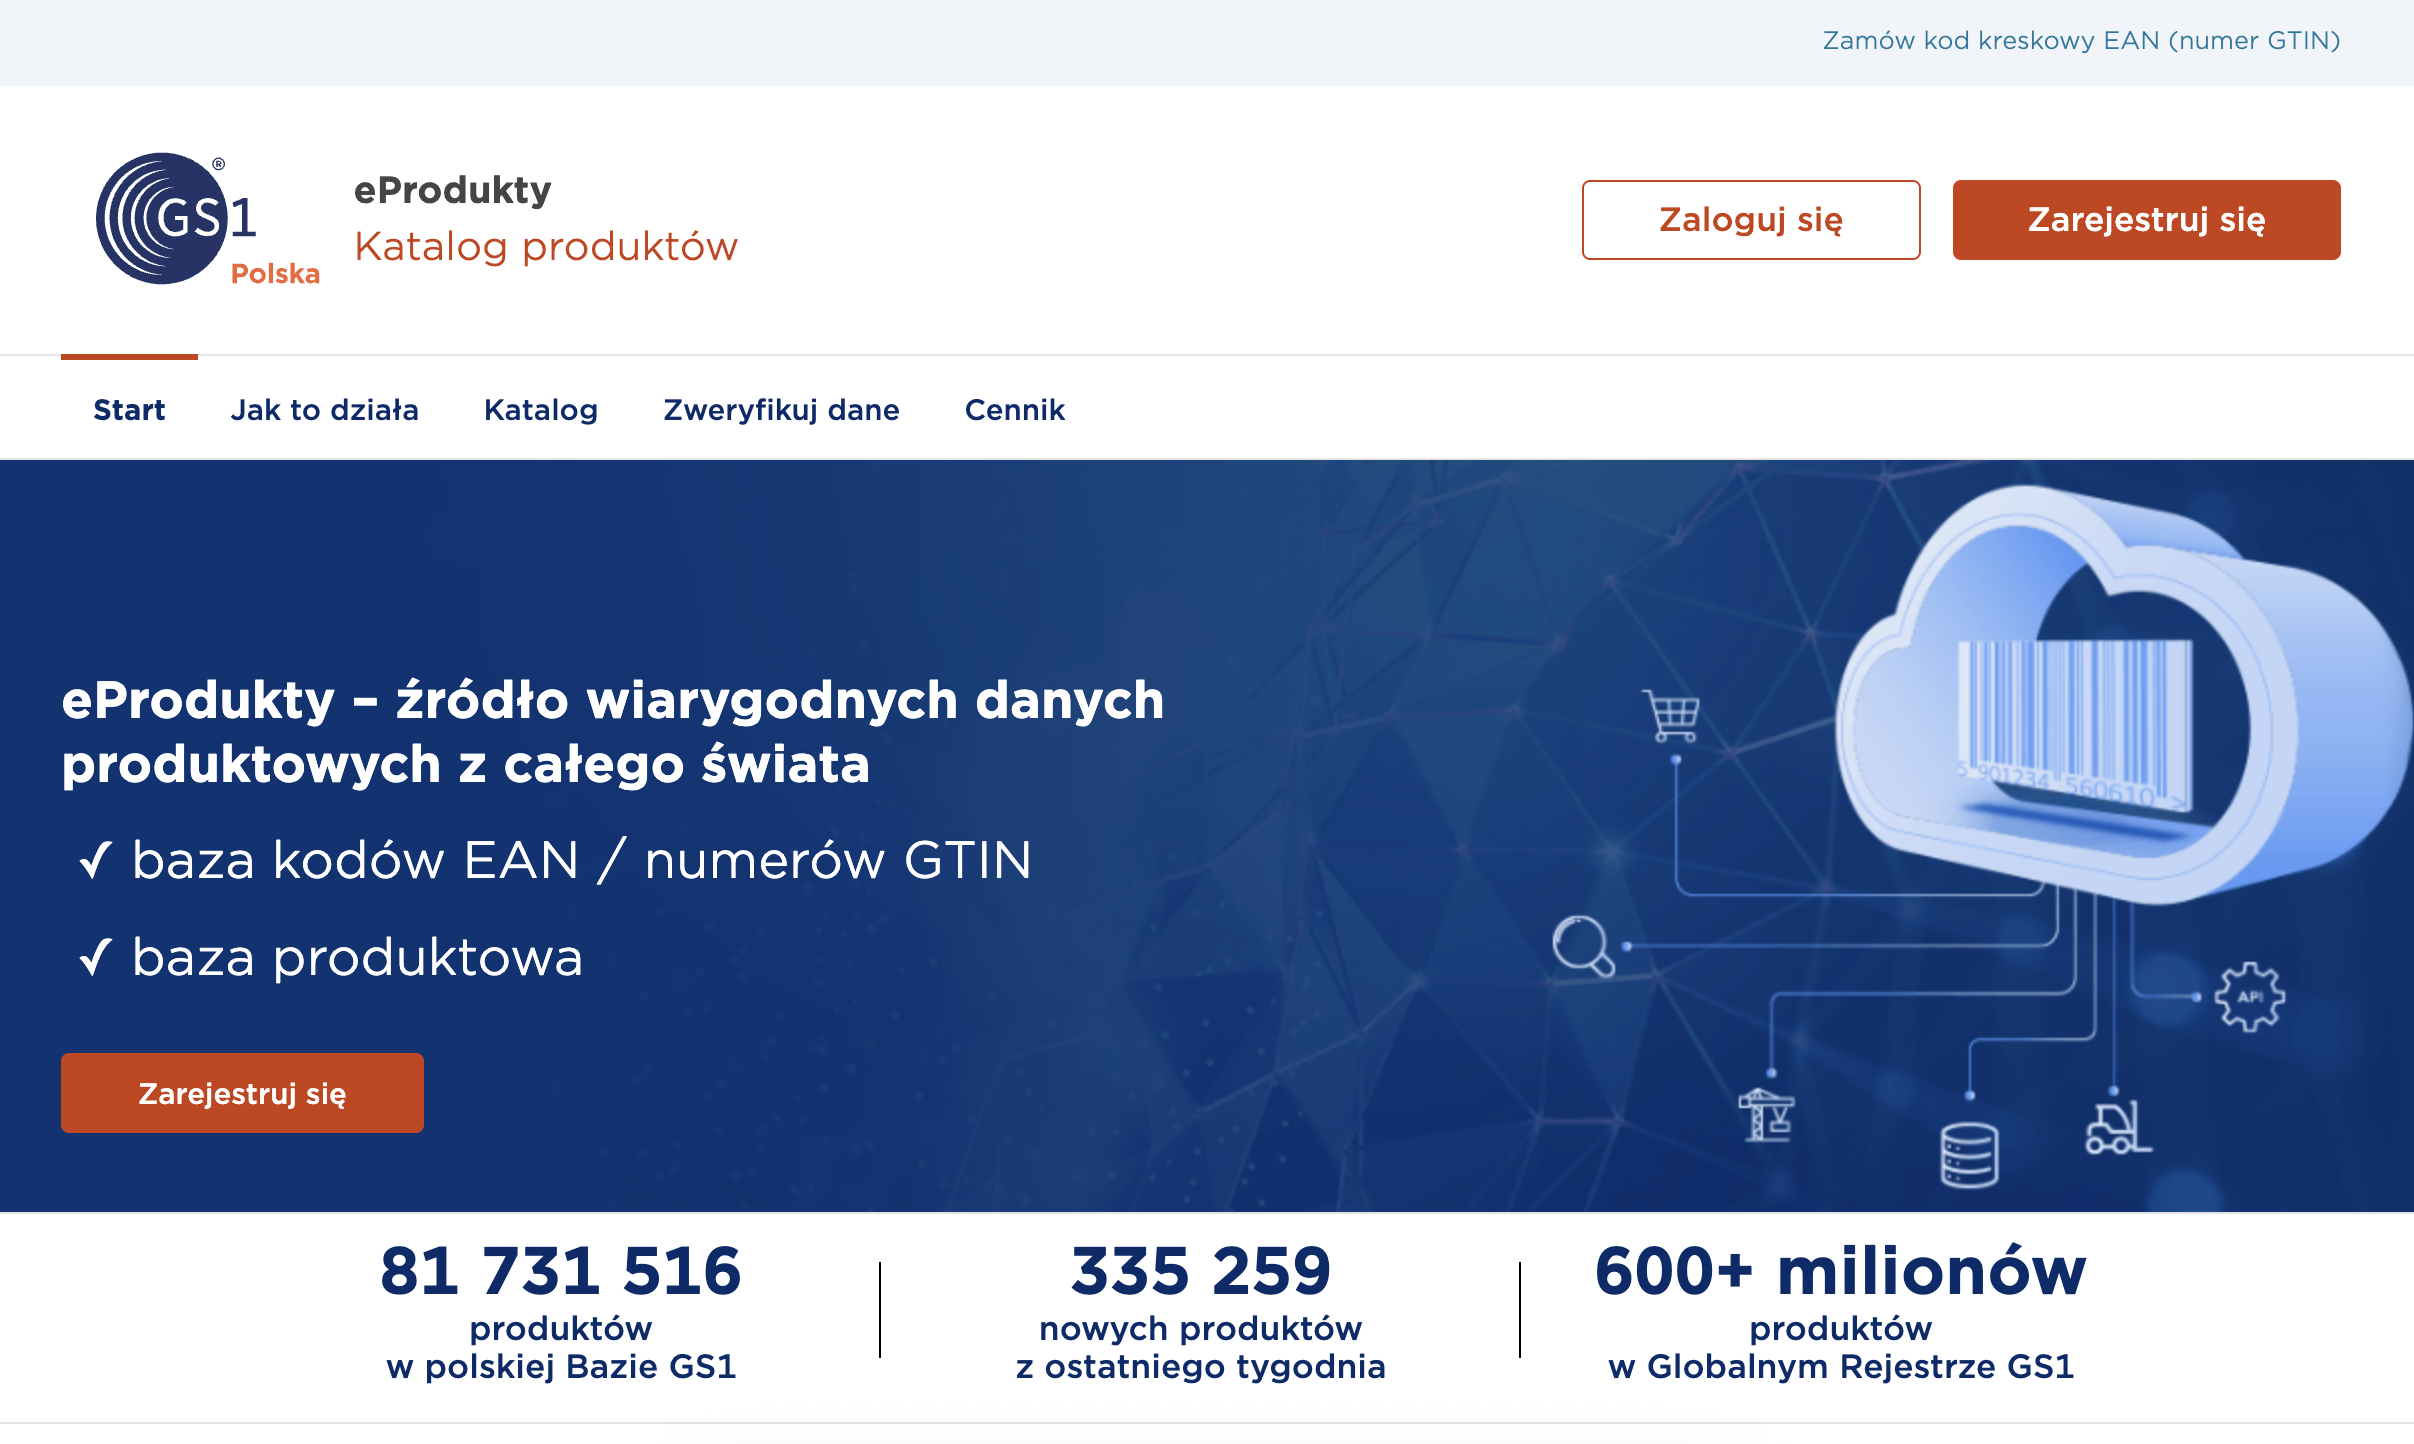Image resolution: width=2414 pixels, height=1444 pixels.
Task: Click the 81 731 516 products count
Action: pos(561,1271)
